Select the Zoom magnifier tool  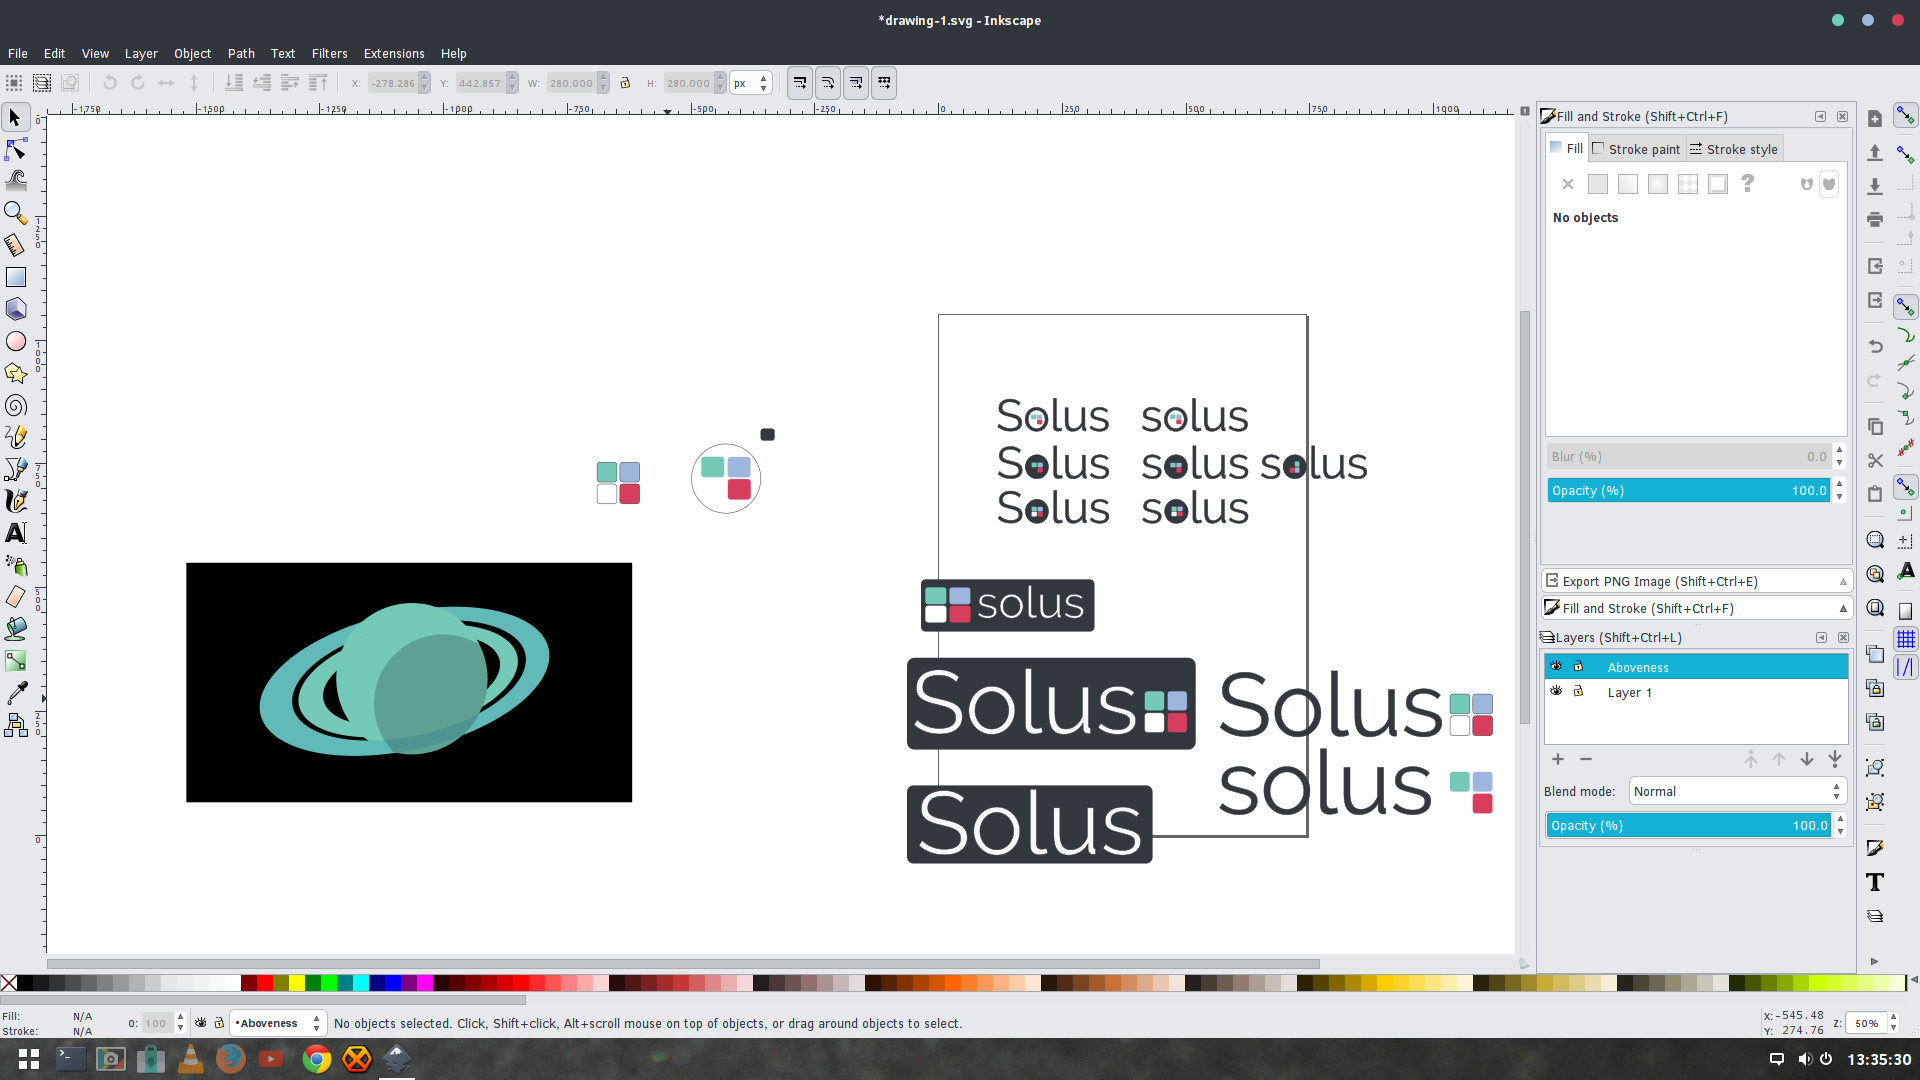(15, 213)
